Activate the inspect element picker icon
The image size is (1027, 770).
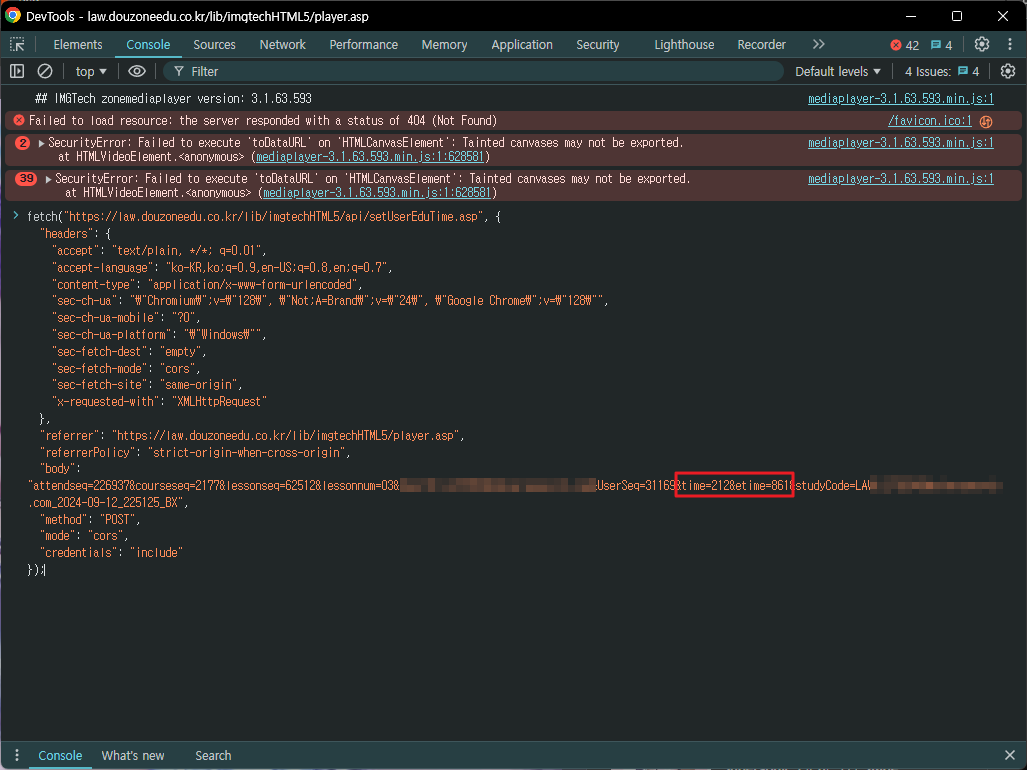pyautogui.click(x=17, y=45)
